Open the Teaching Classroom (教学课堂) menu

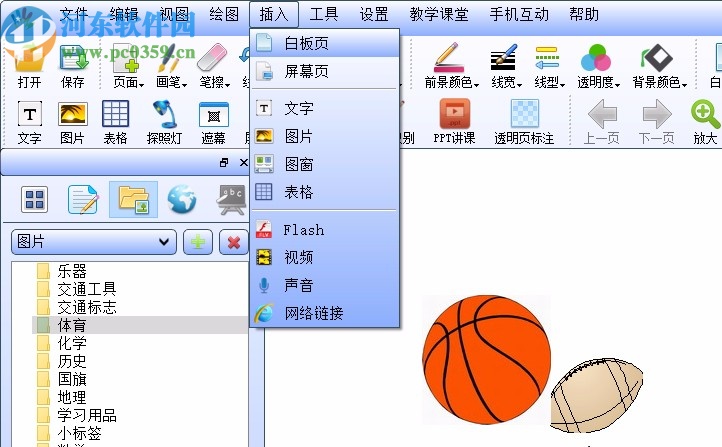tap(439, 14)
